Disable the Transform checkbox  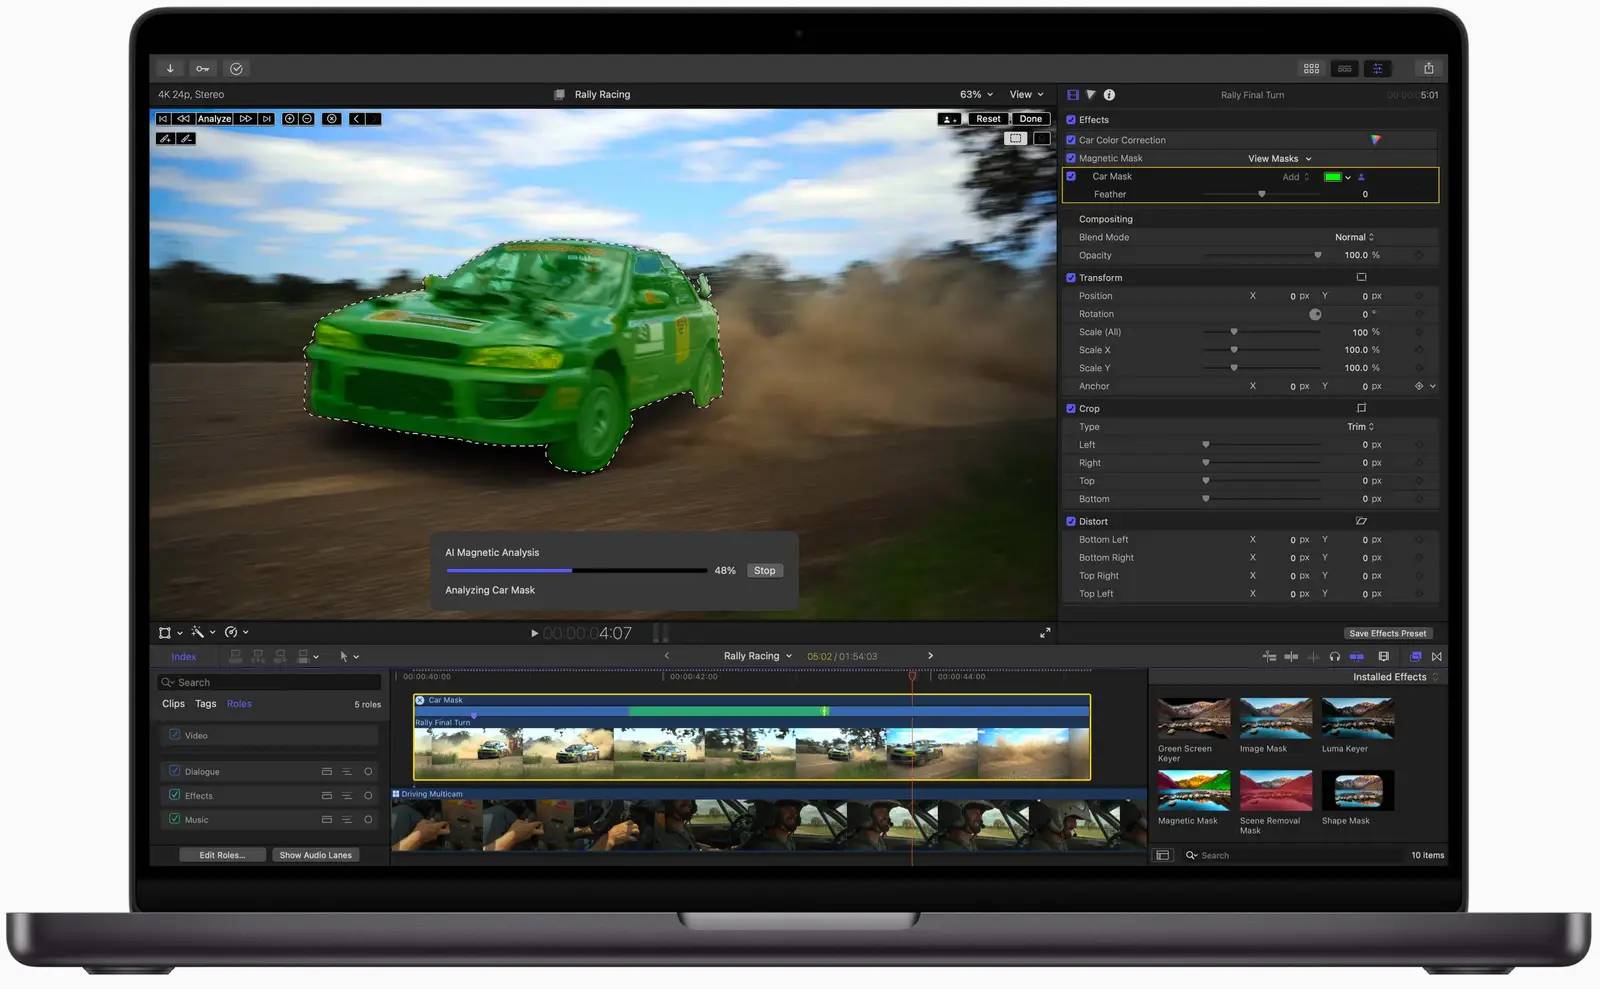(1071, 278)
